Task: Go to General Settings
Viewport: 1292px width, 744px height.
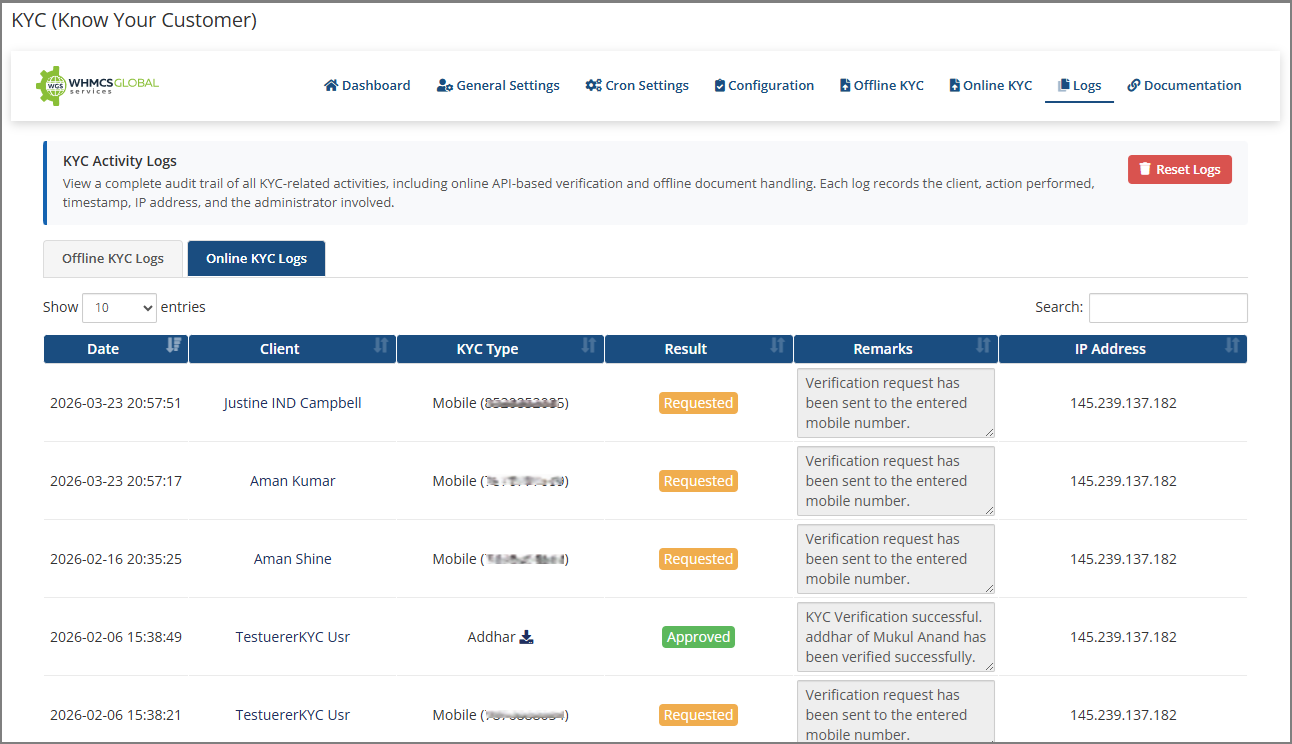Action: pyautogui.click(x=498, y=86)
